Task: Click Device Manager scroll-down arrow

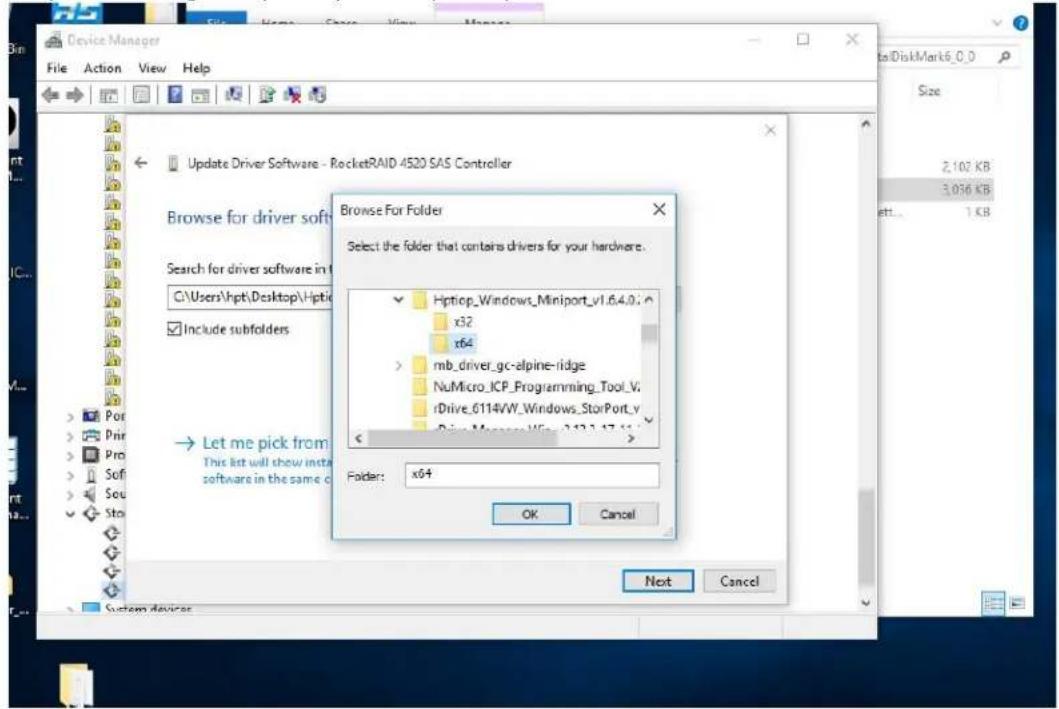Action: [x=866, y=603]
